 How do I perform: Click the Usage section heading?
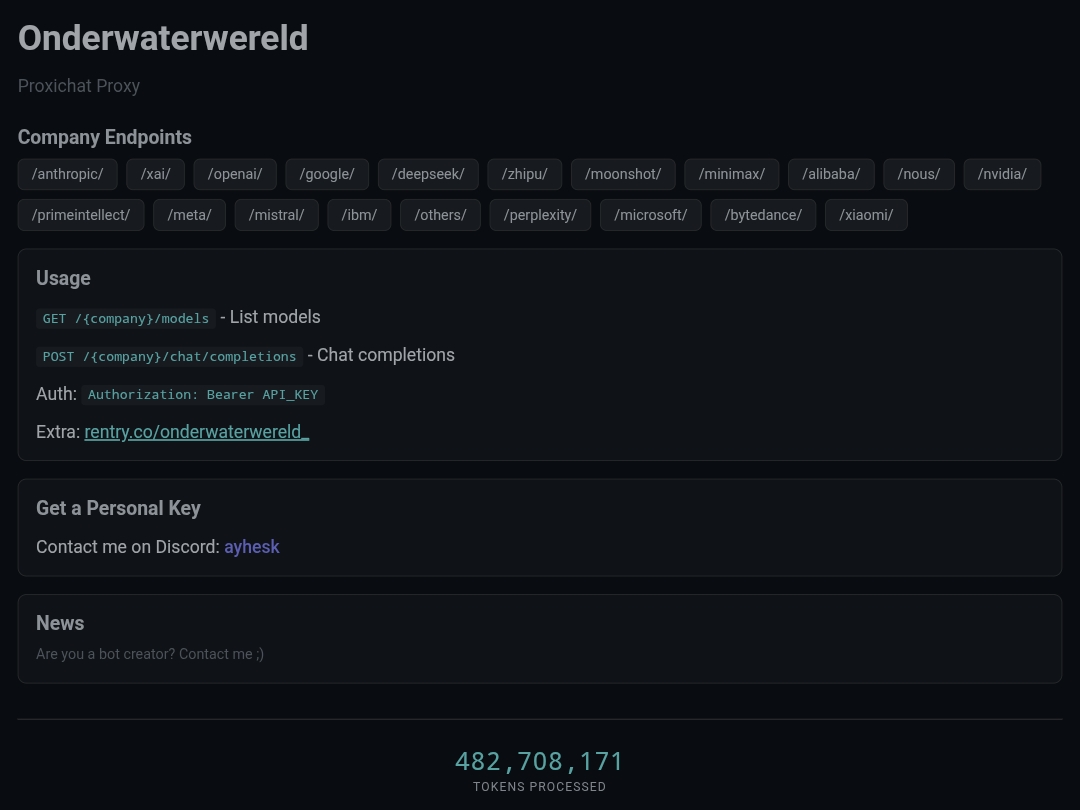pyautogui.click(x=63, y=278)
